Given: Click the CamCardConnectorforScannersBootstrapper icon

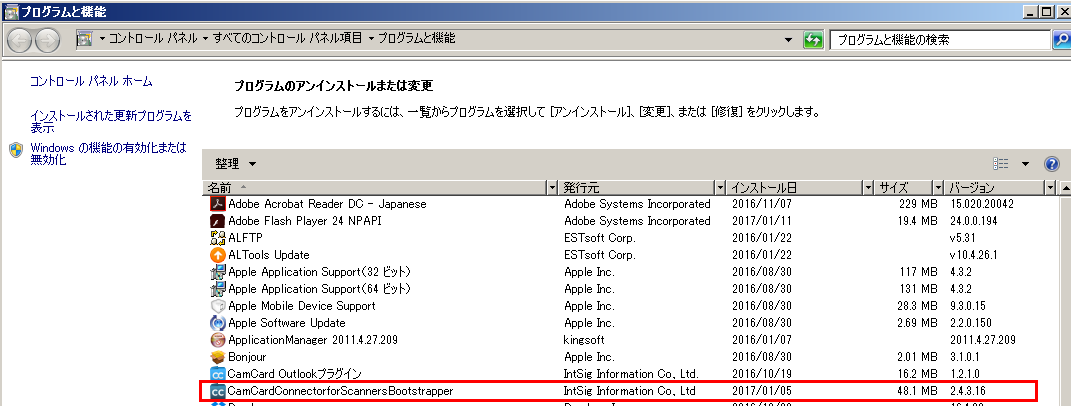Looking at the screenshot, I should click(217, 391).
